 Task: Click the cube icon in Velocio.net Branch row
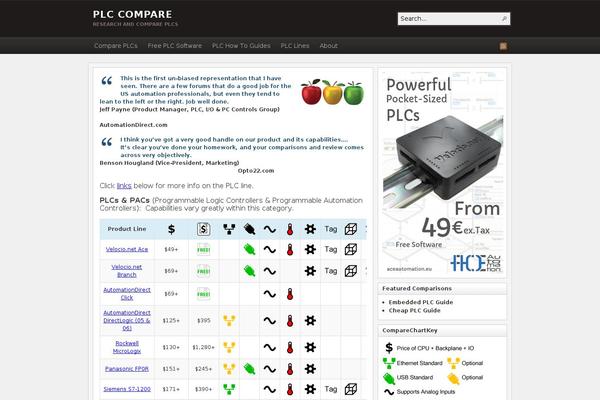click(x=351, y=271)
